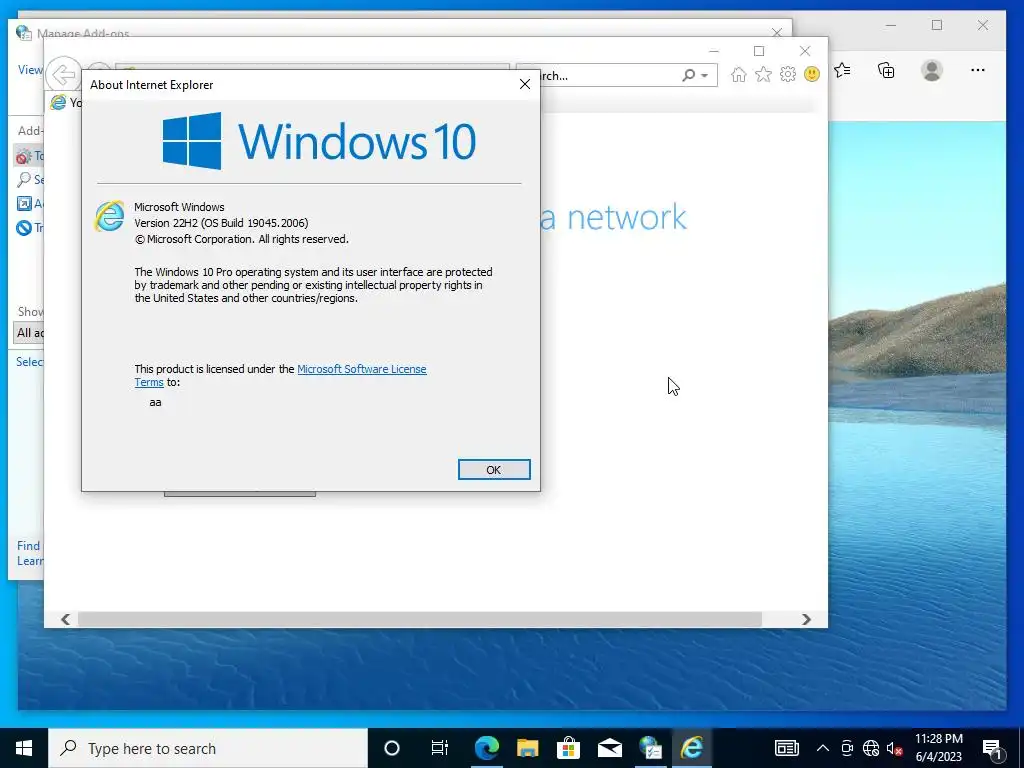Select the Accelerators icon in Manage Add-ons
The image size is (1024, 768).
[24, 204]
